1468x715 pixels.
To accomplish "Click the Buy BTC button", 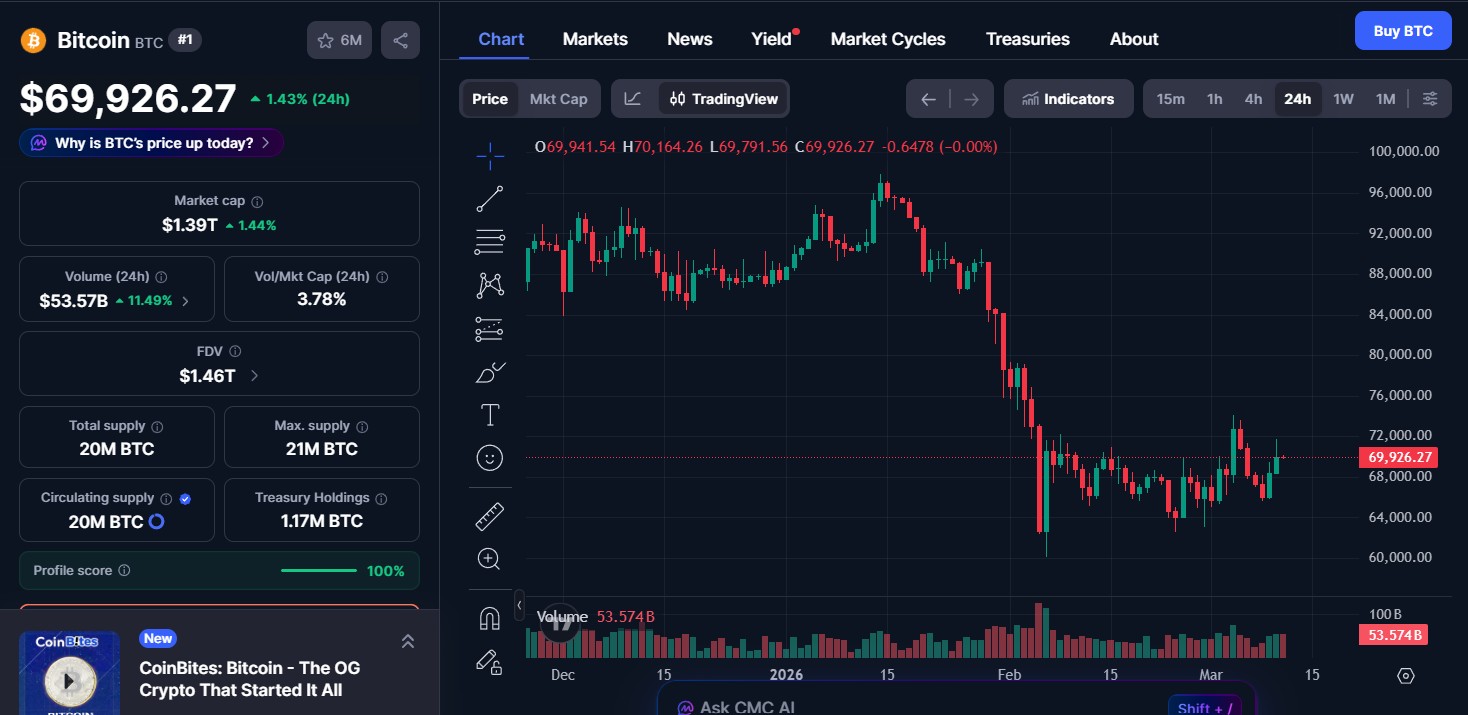I will coord(1402,30).
